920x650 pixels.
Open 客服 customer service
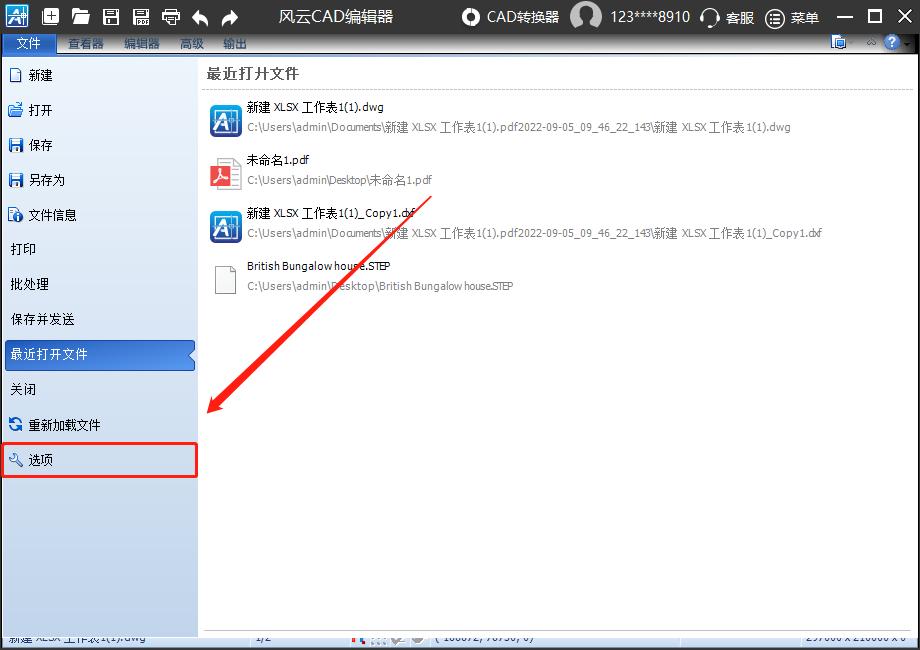click(x=727, y=18)
